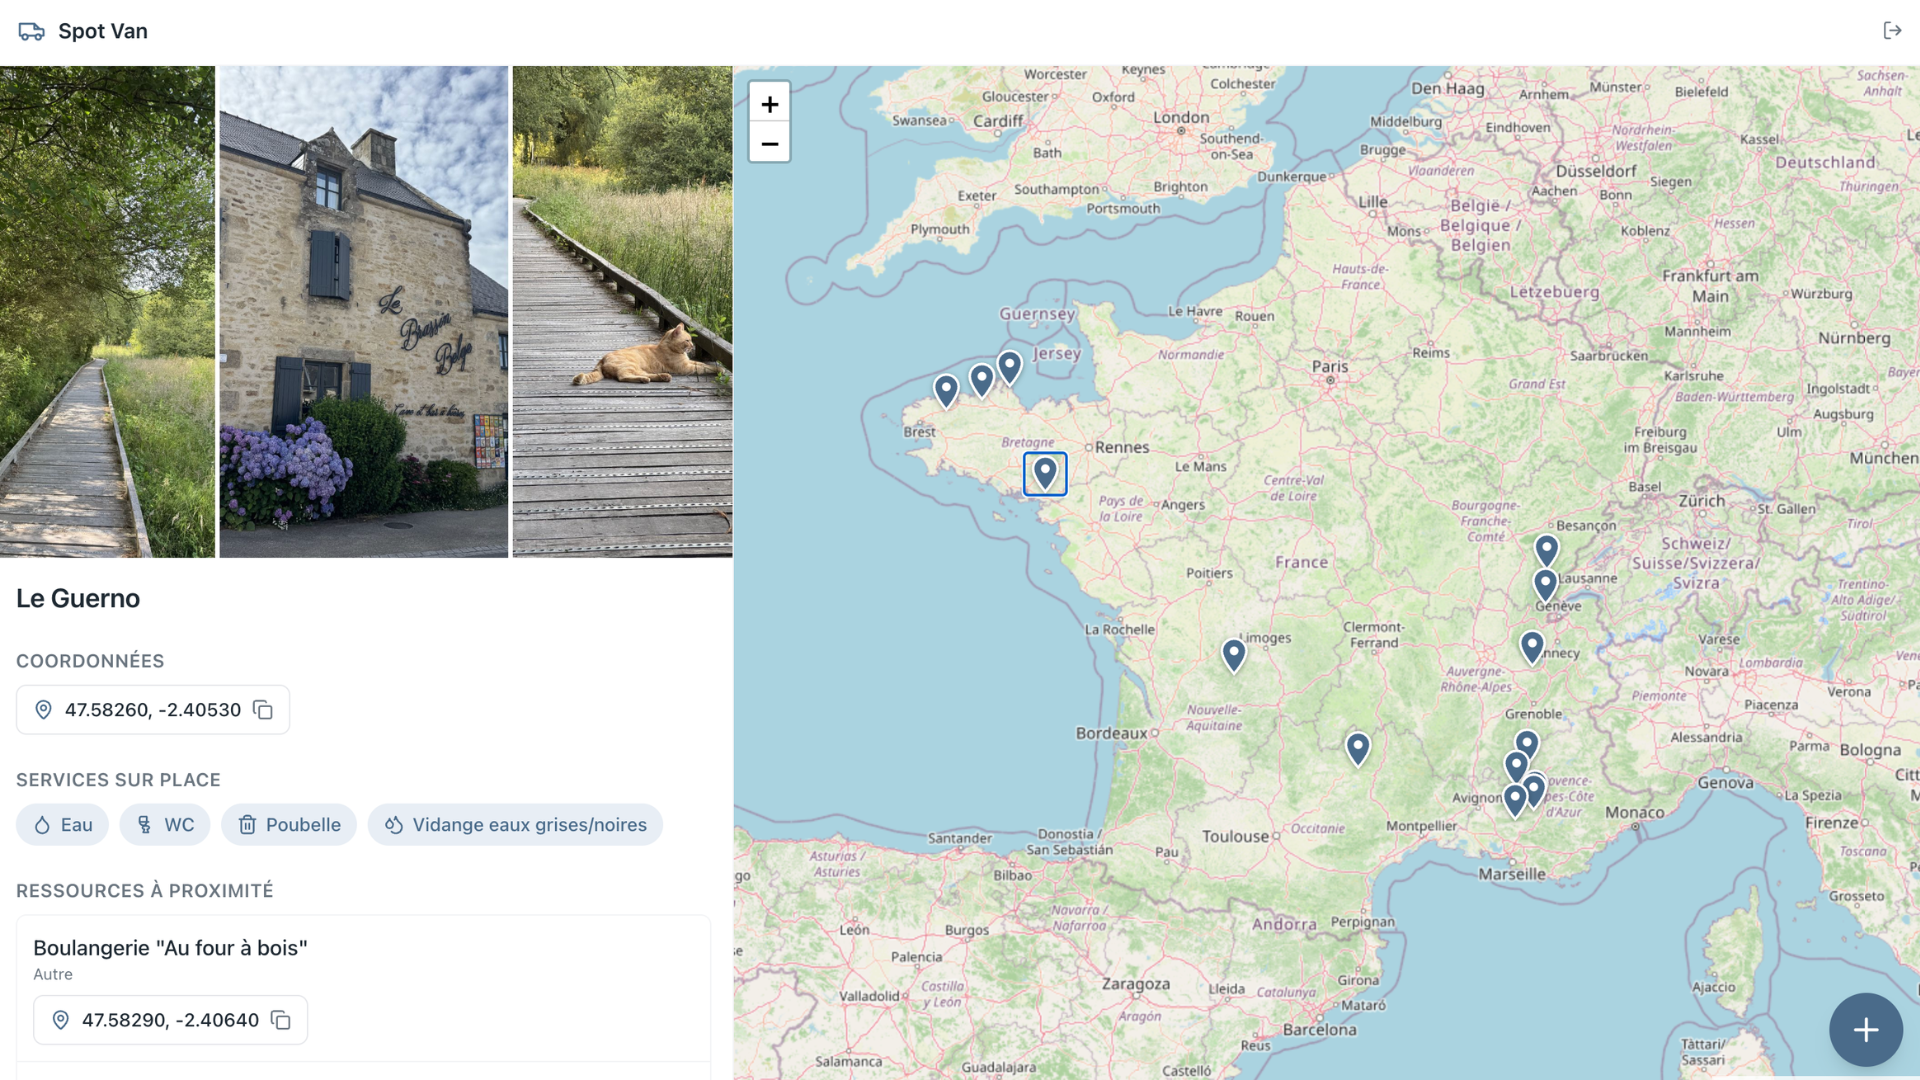Open the wooden boardwalk forest photo
Image resolution: width=1920 pixels, height=1080 pixels.
pyautogui.click(x=107, y=312)
